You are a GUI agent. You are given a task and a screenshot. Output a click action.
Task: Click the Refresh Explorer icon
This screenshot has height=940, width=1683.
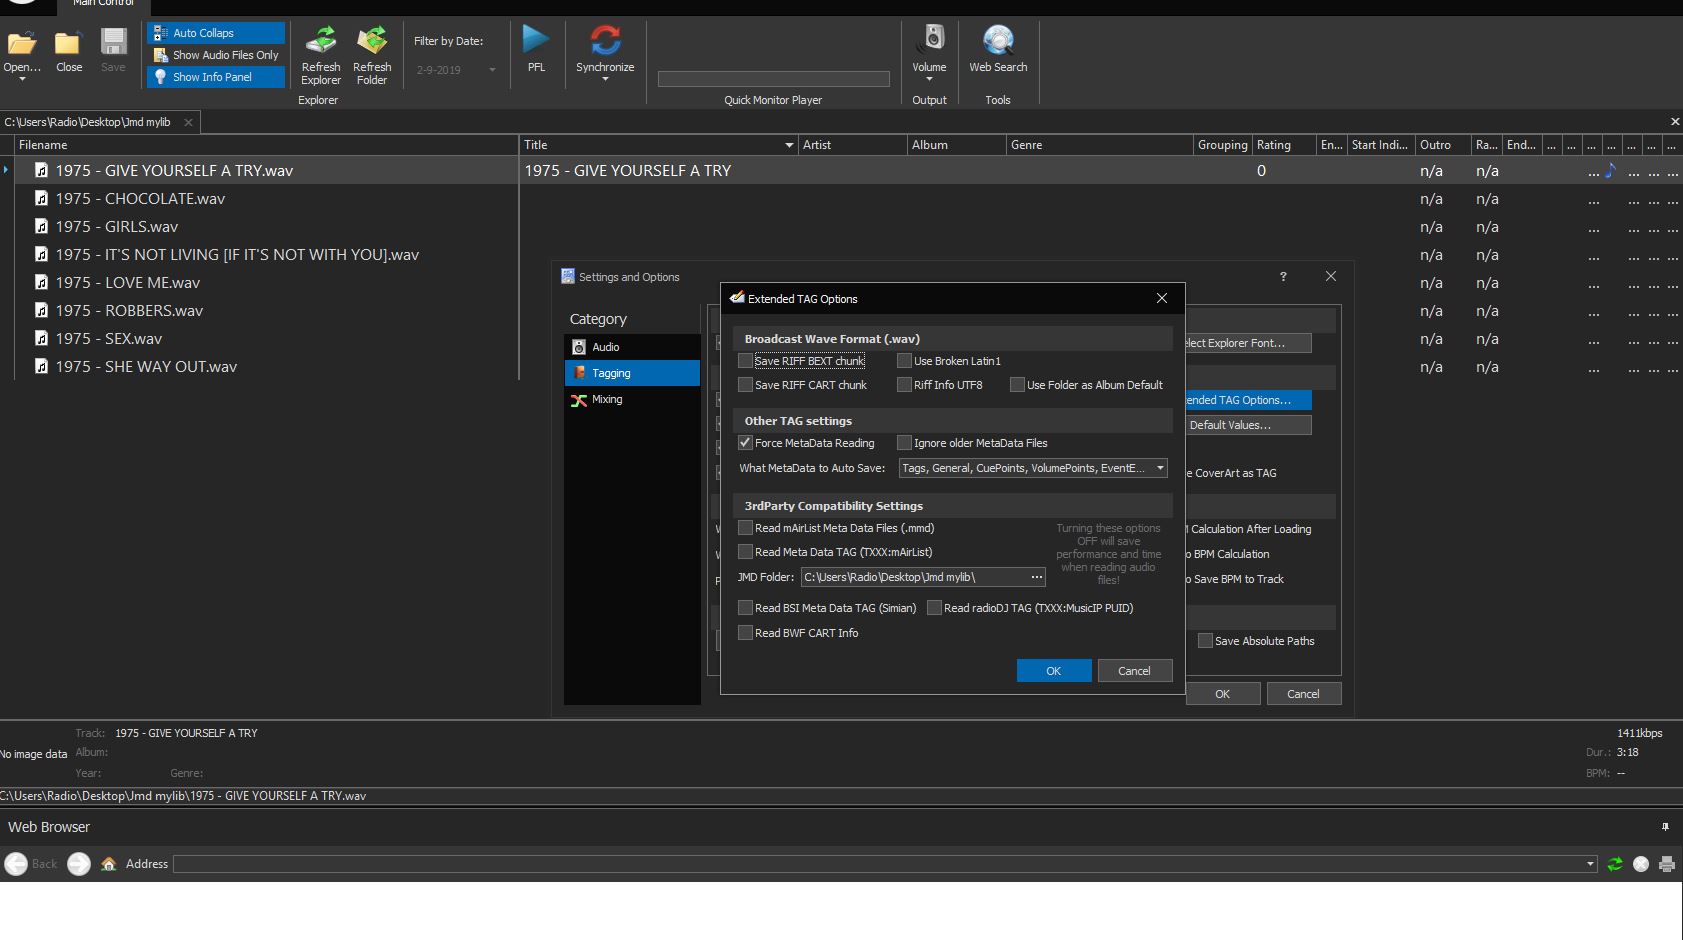tap(321, 40)
